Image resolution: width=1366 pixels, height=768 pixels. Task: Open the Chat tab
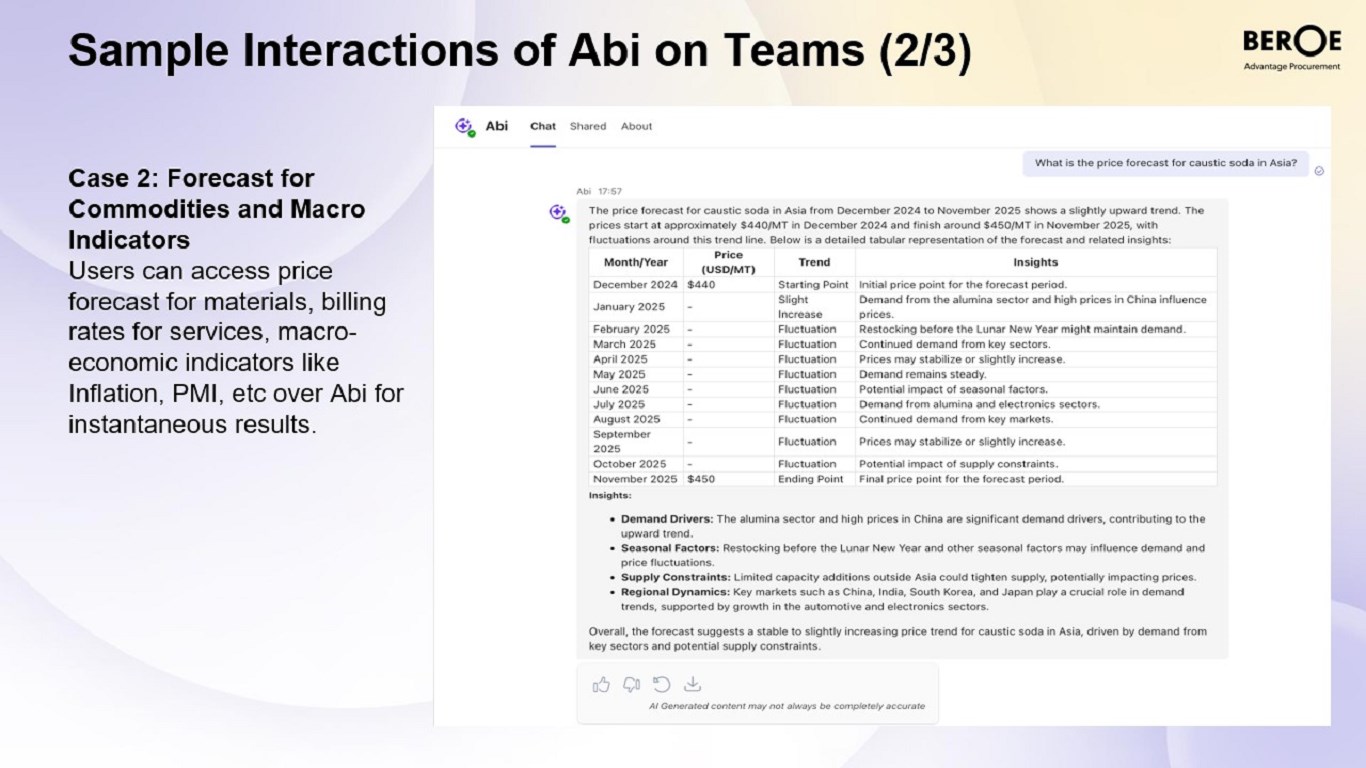click(543, 126)
